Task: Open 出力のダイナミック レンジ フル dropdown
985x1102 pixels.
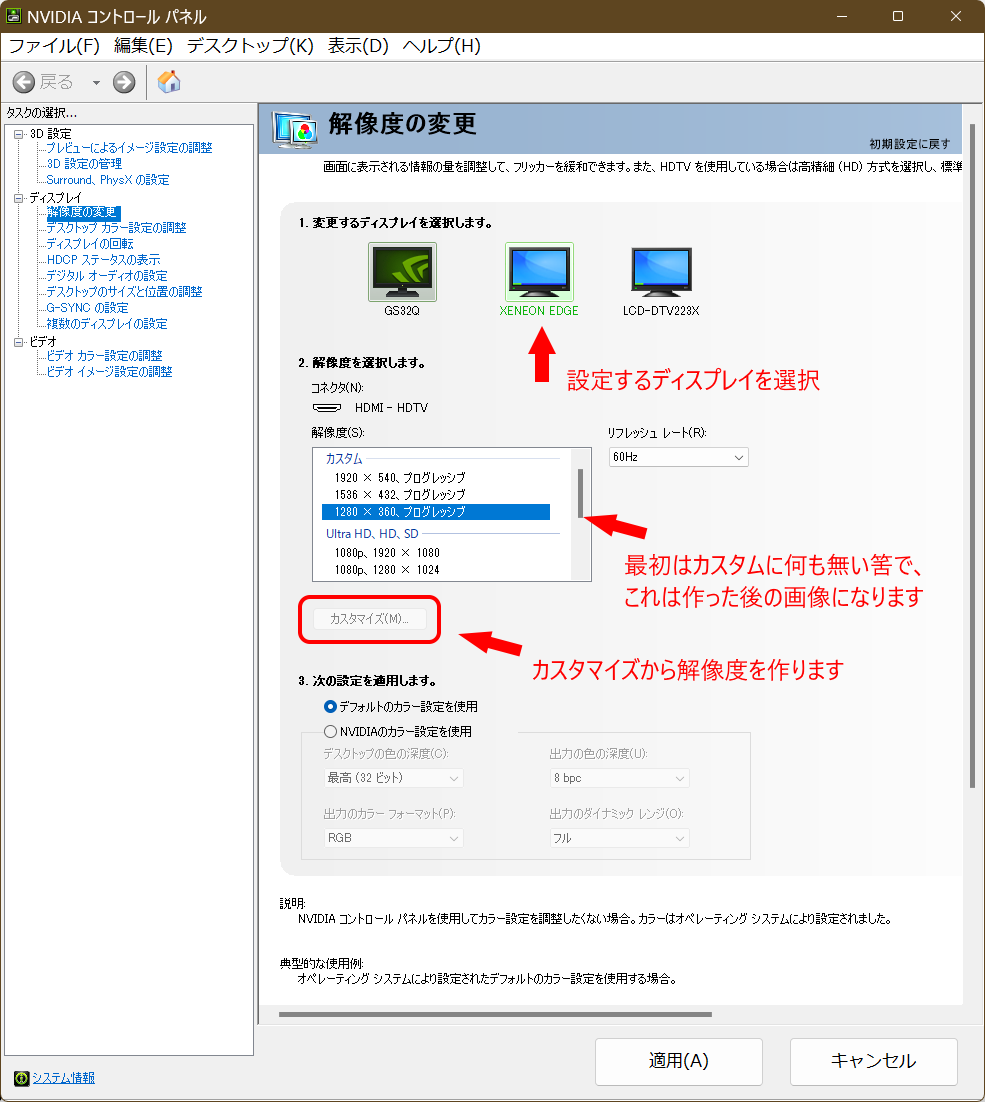Action: [620, 838]
